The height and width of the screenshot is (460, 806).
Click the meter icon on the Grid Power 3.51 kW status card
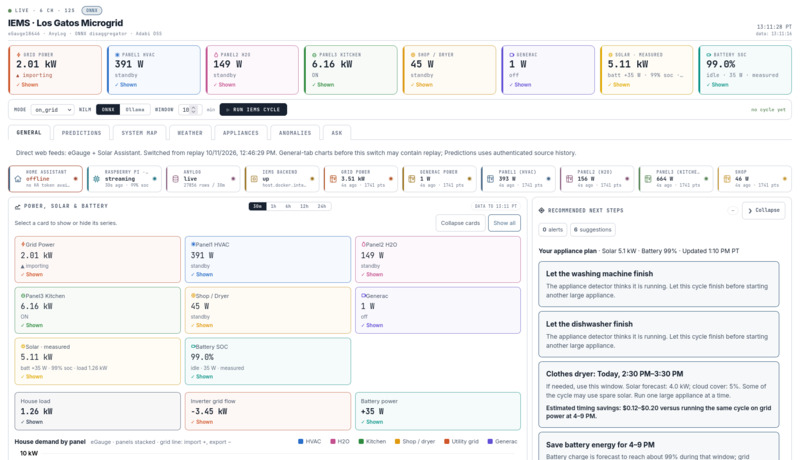333,179
